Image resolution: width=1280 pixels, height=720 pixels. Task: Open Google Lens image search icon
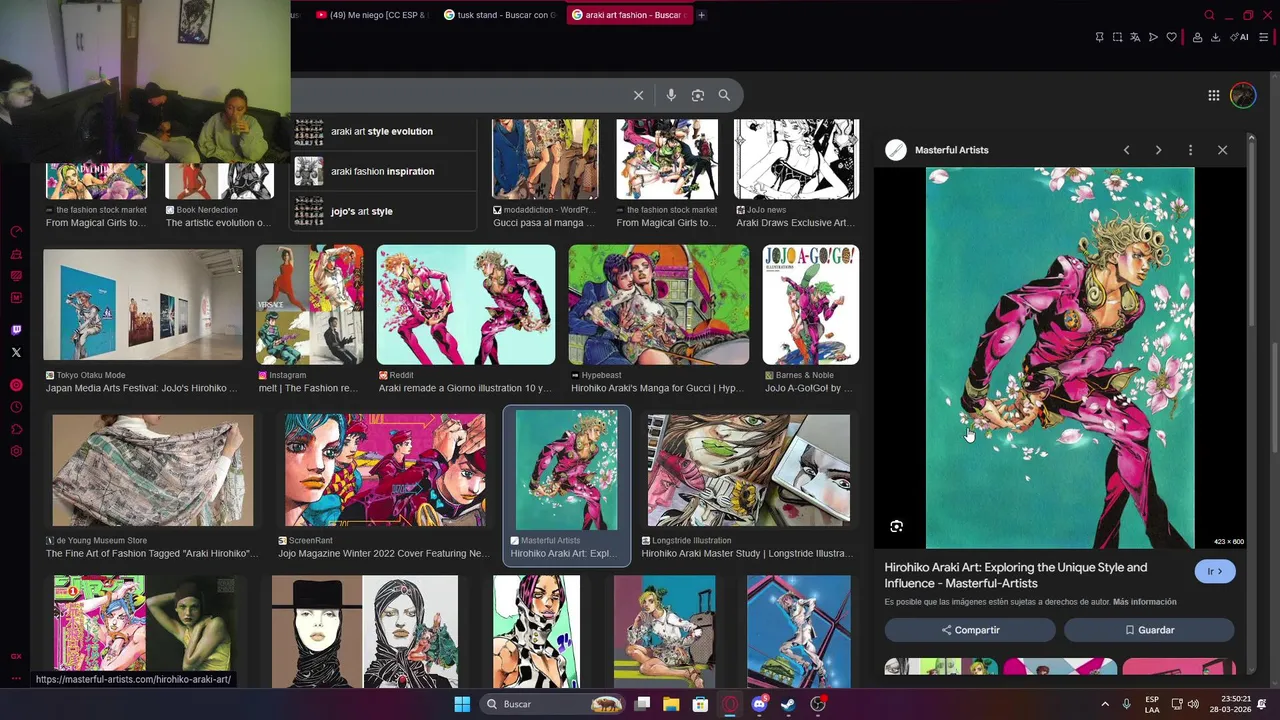coord(698,95)
